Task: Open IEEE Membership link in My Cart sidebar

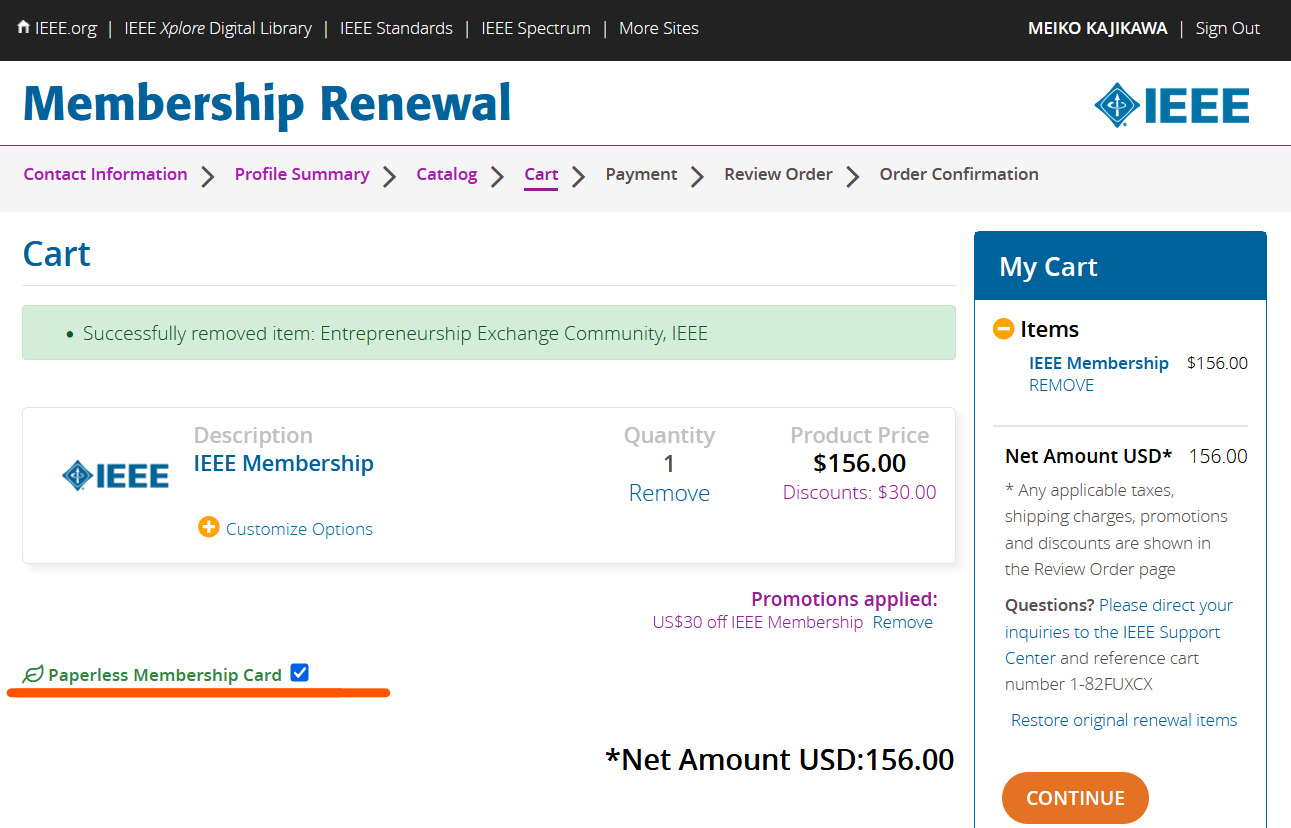Action: tap(1099, 363)
